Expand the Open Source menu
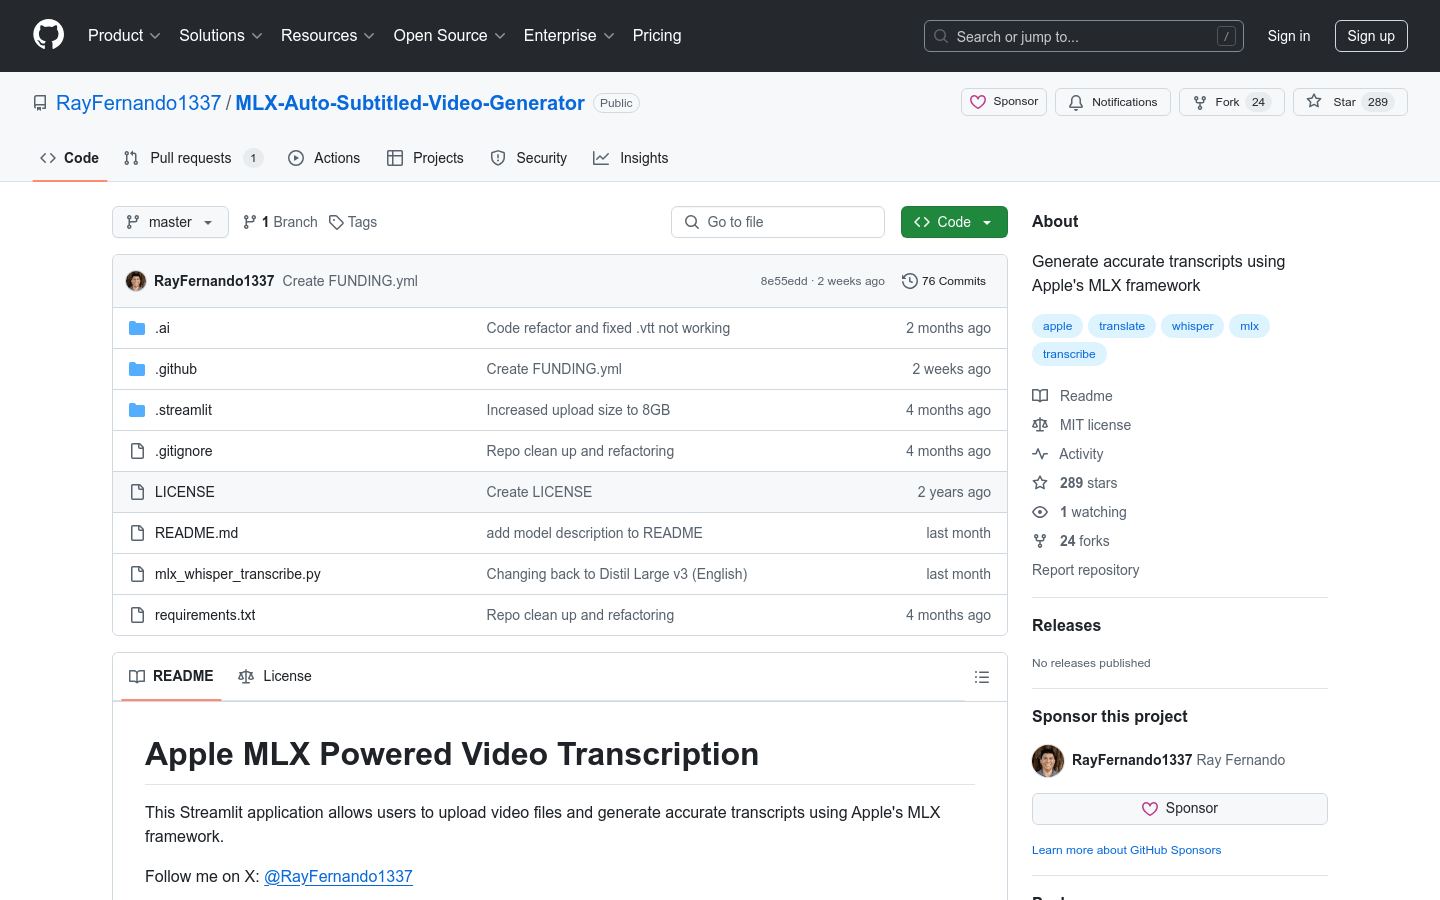Screen dimensions: 1440x900 (450, 36)
